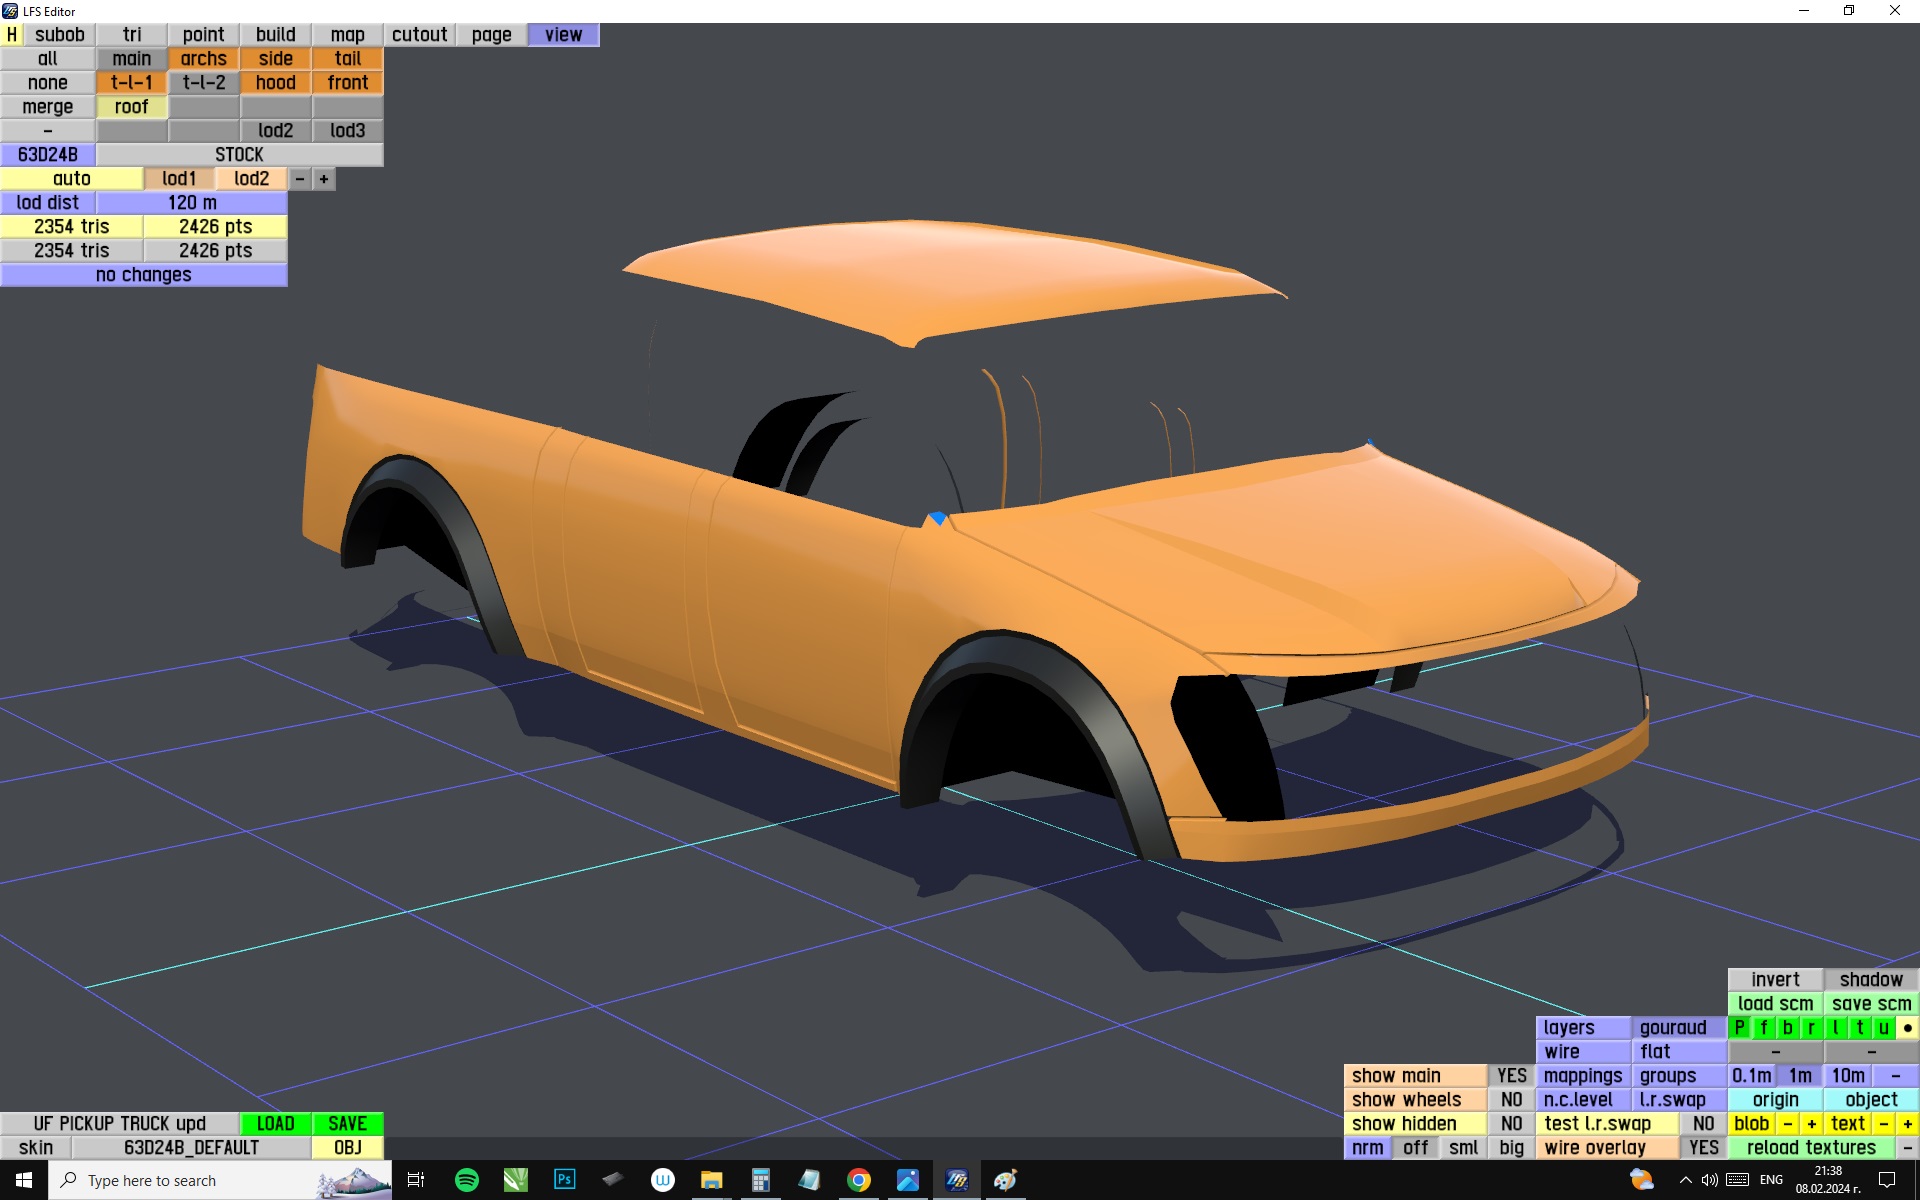The height and width of the screenshot is (1200, 1920).
Task: Toggle show wheels NO setting
Action: click(x=1511, y=1100)
